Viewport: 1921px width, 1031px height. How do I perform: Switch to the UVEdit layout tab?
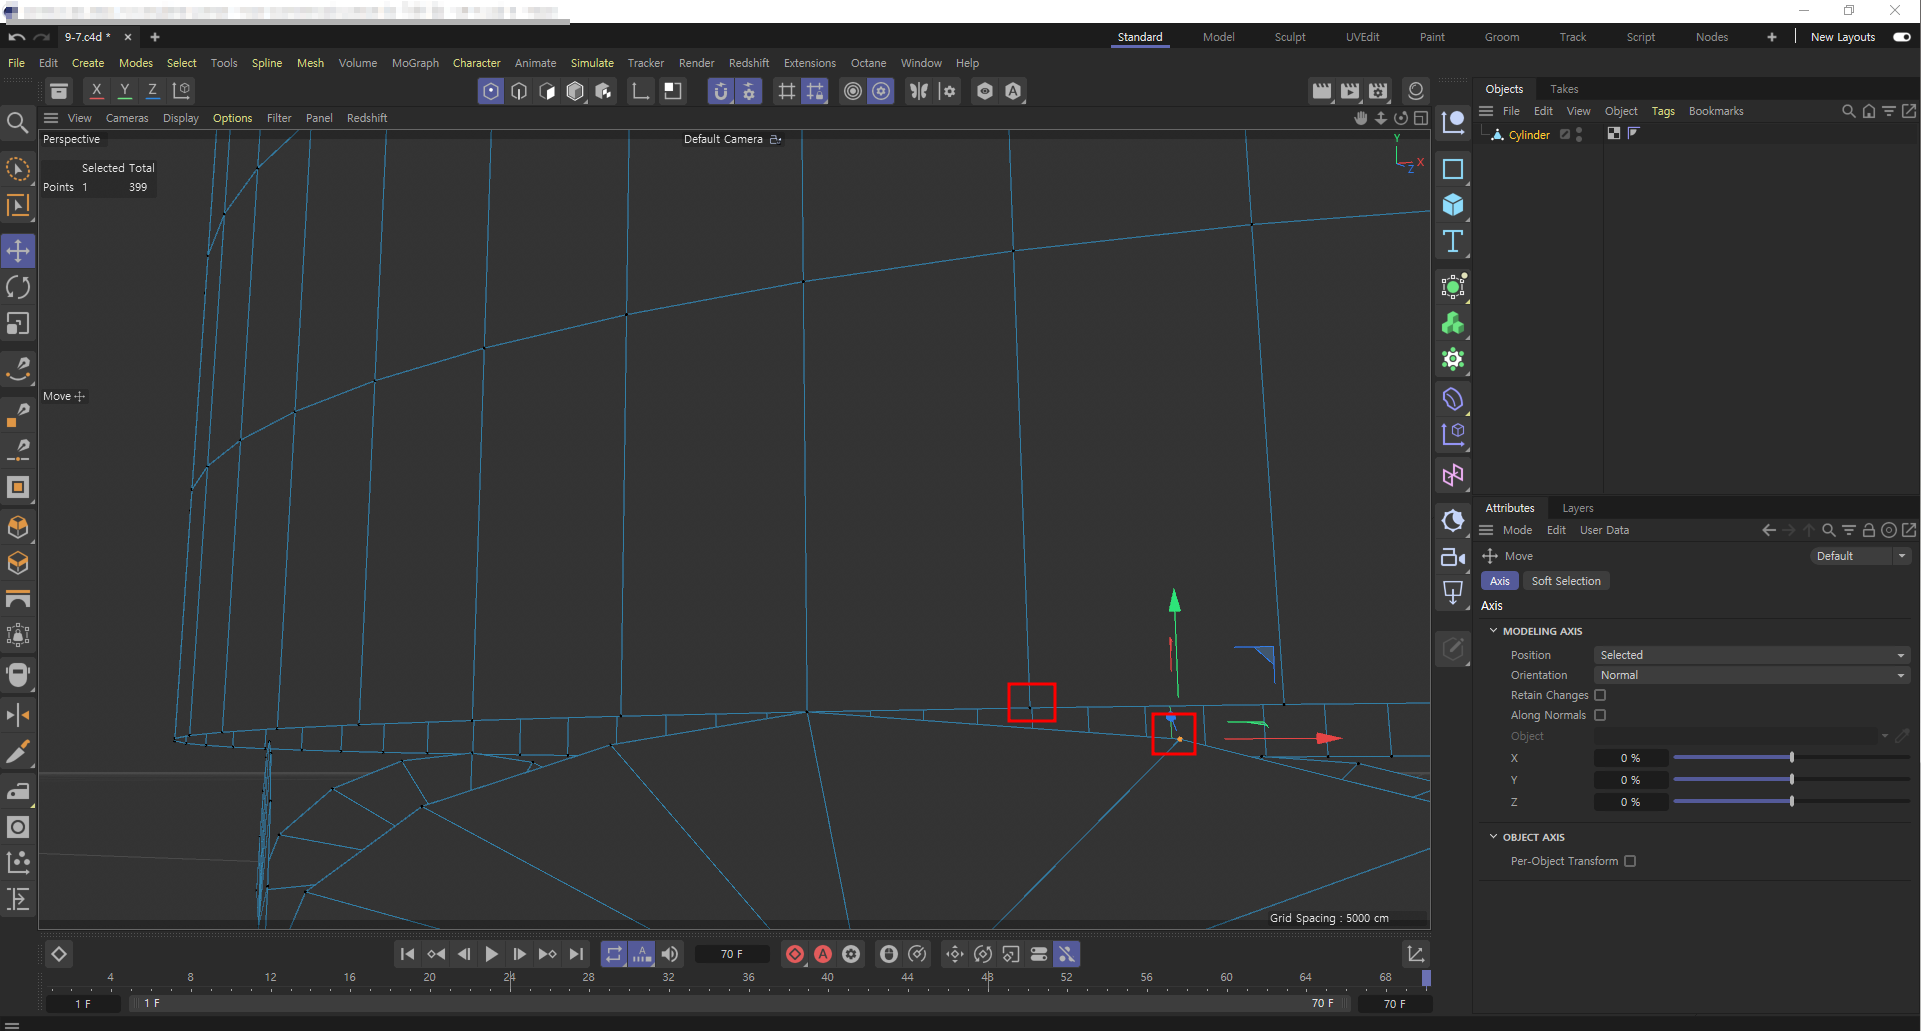tap(1362, 37)
